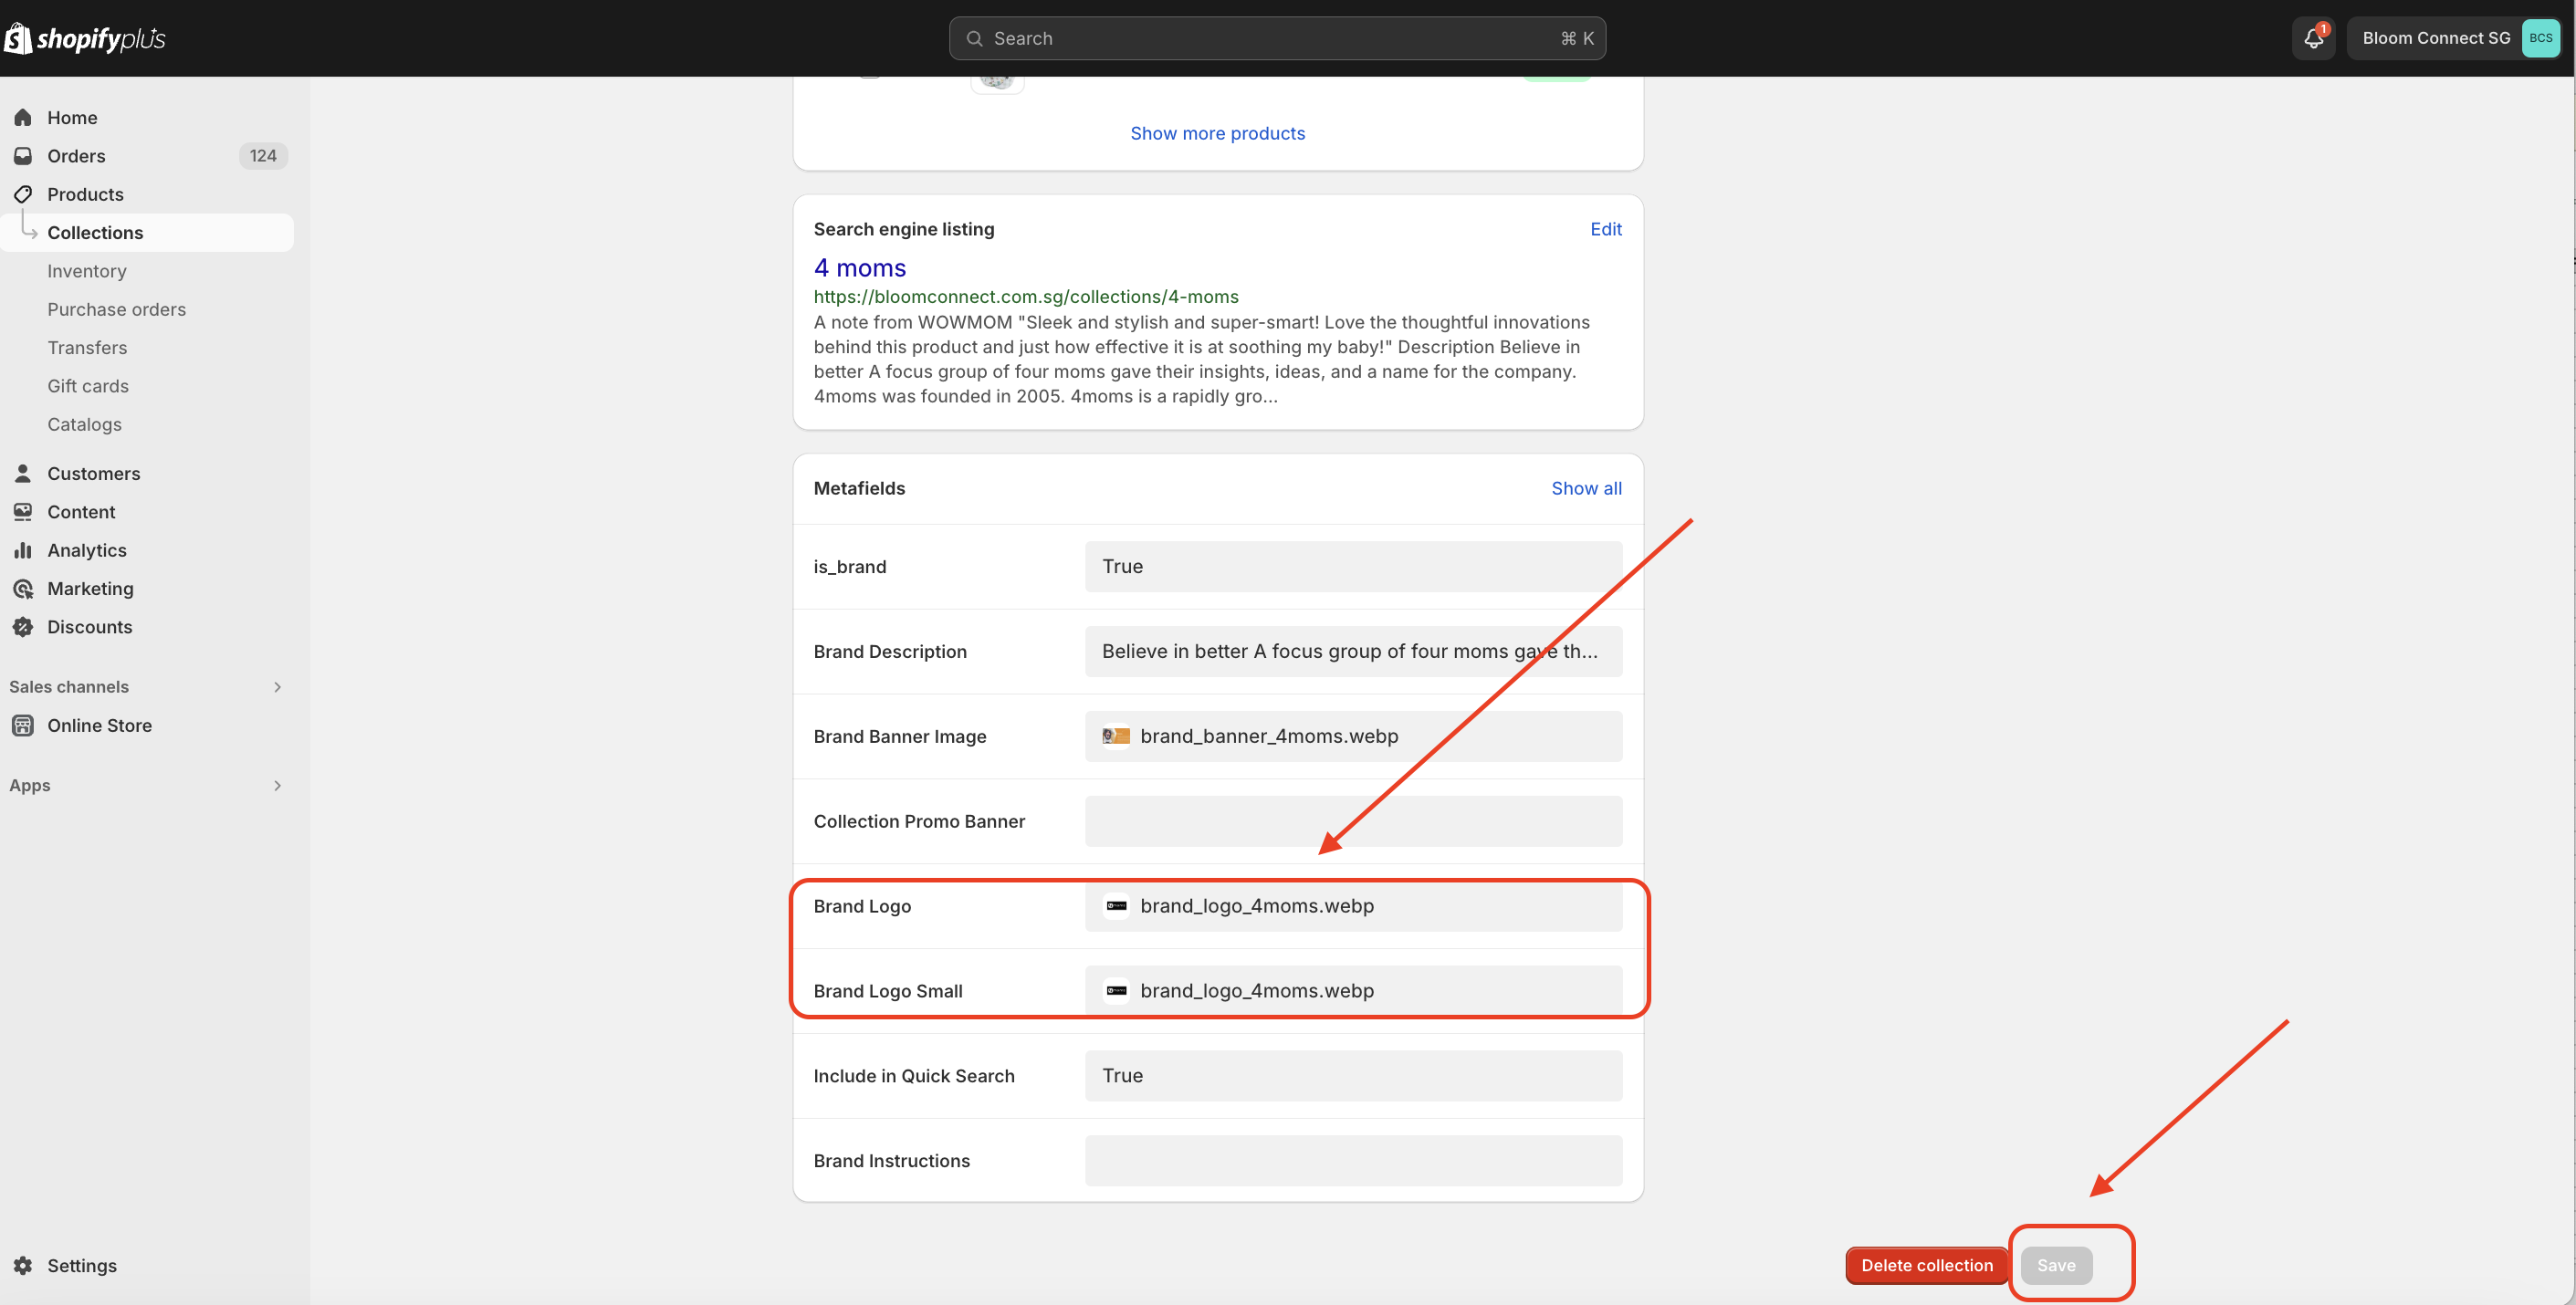Open the 4 moms listing title
The height and width of the screenshot is (1305, 2576).
(859, 268)
